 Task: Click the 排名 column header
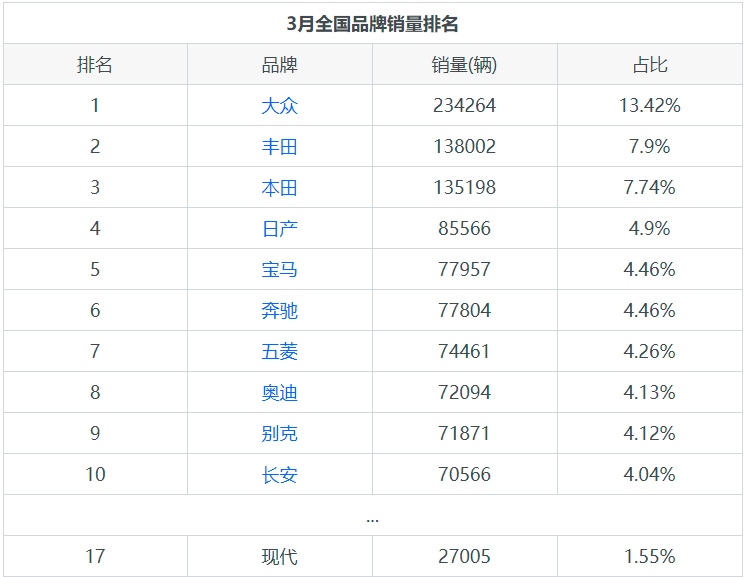point(95,65)
